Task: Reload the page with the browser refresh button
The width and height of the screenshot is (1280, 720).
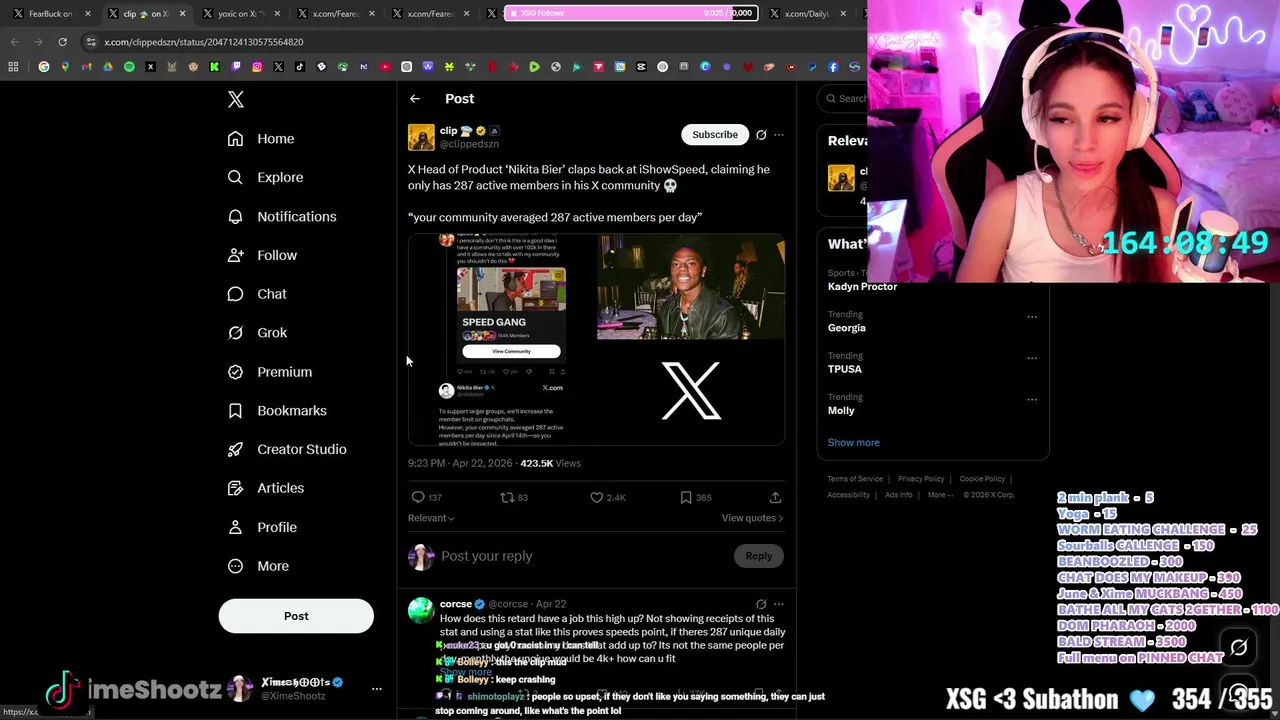Action: (62, 42)
